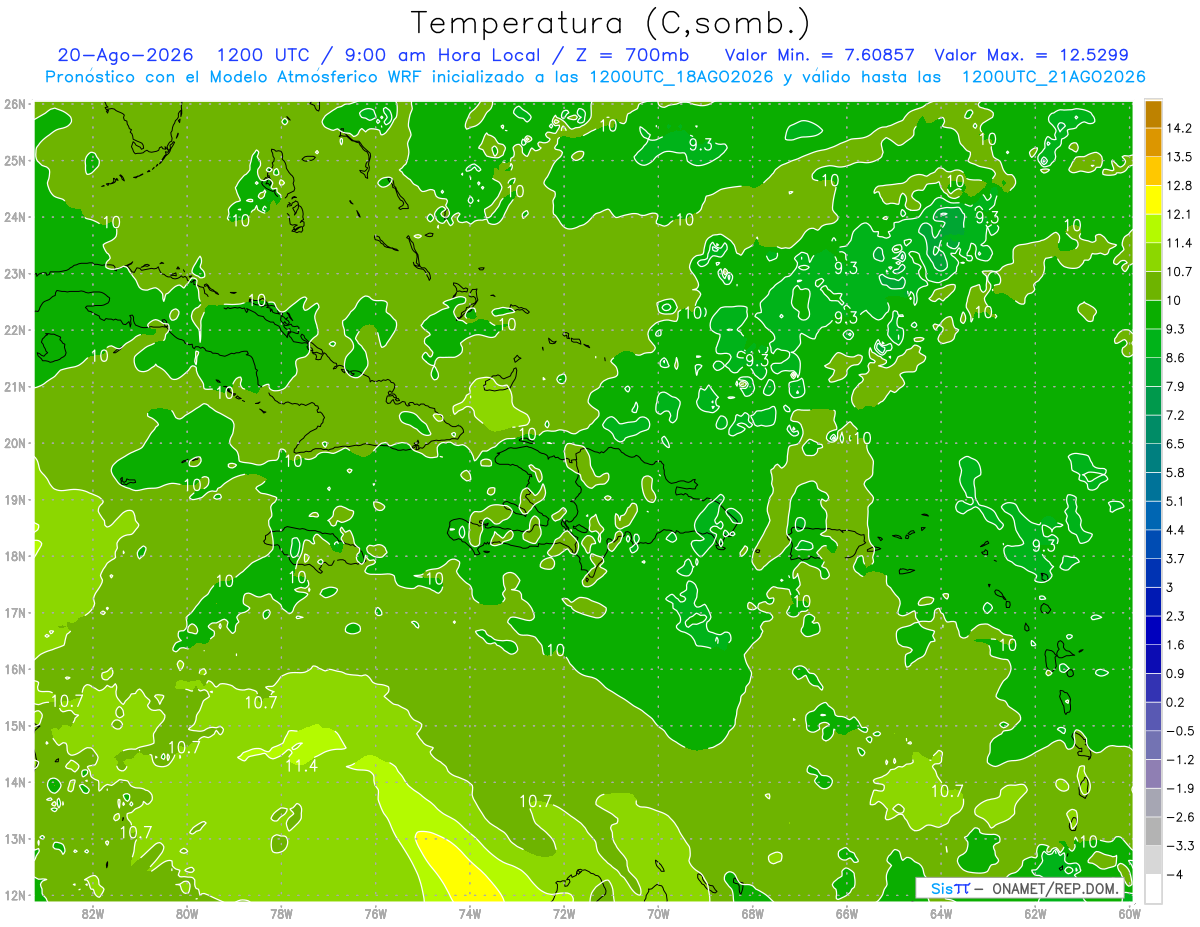This screenshot has width=1200, height=927.
Task: Click the title "Temperatura (C,somb.)"
Action: tap(610, 23)
